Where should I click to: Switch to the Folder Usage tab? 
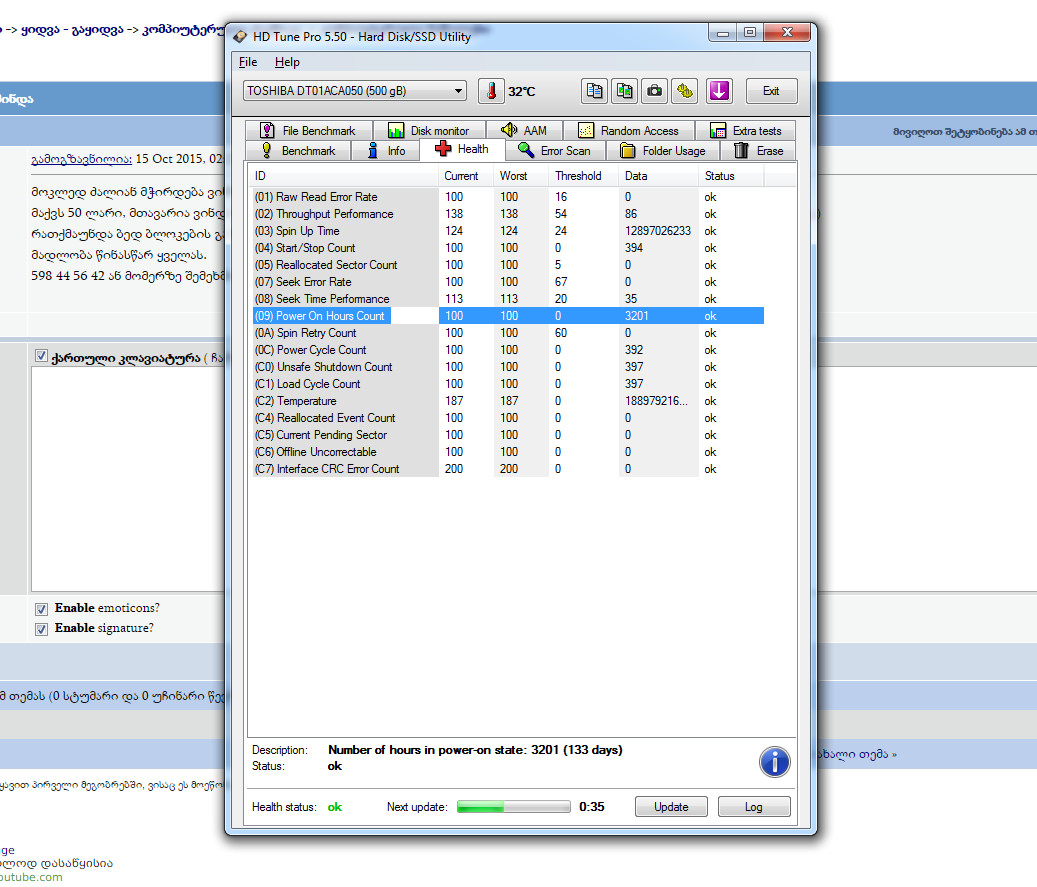pyautogui.click(x=663, y=151)
